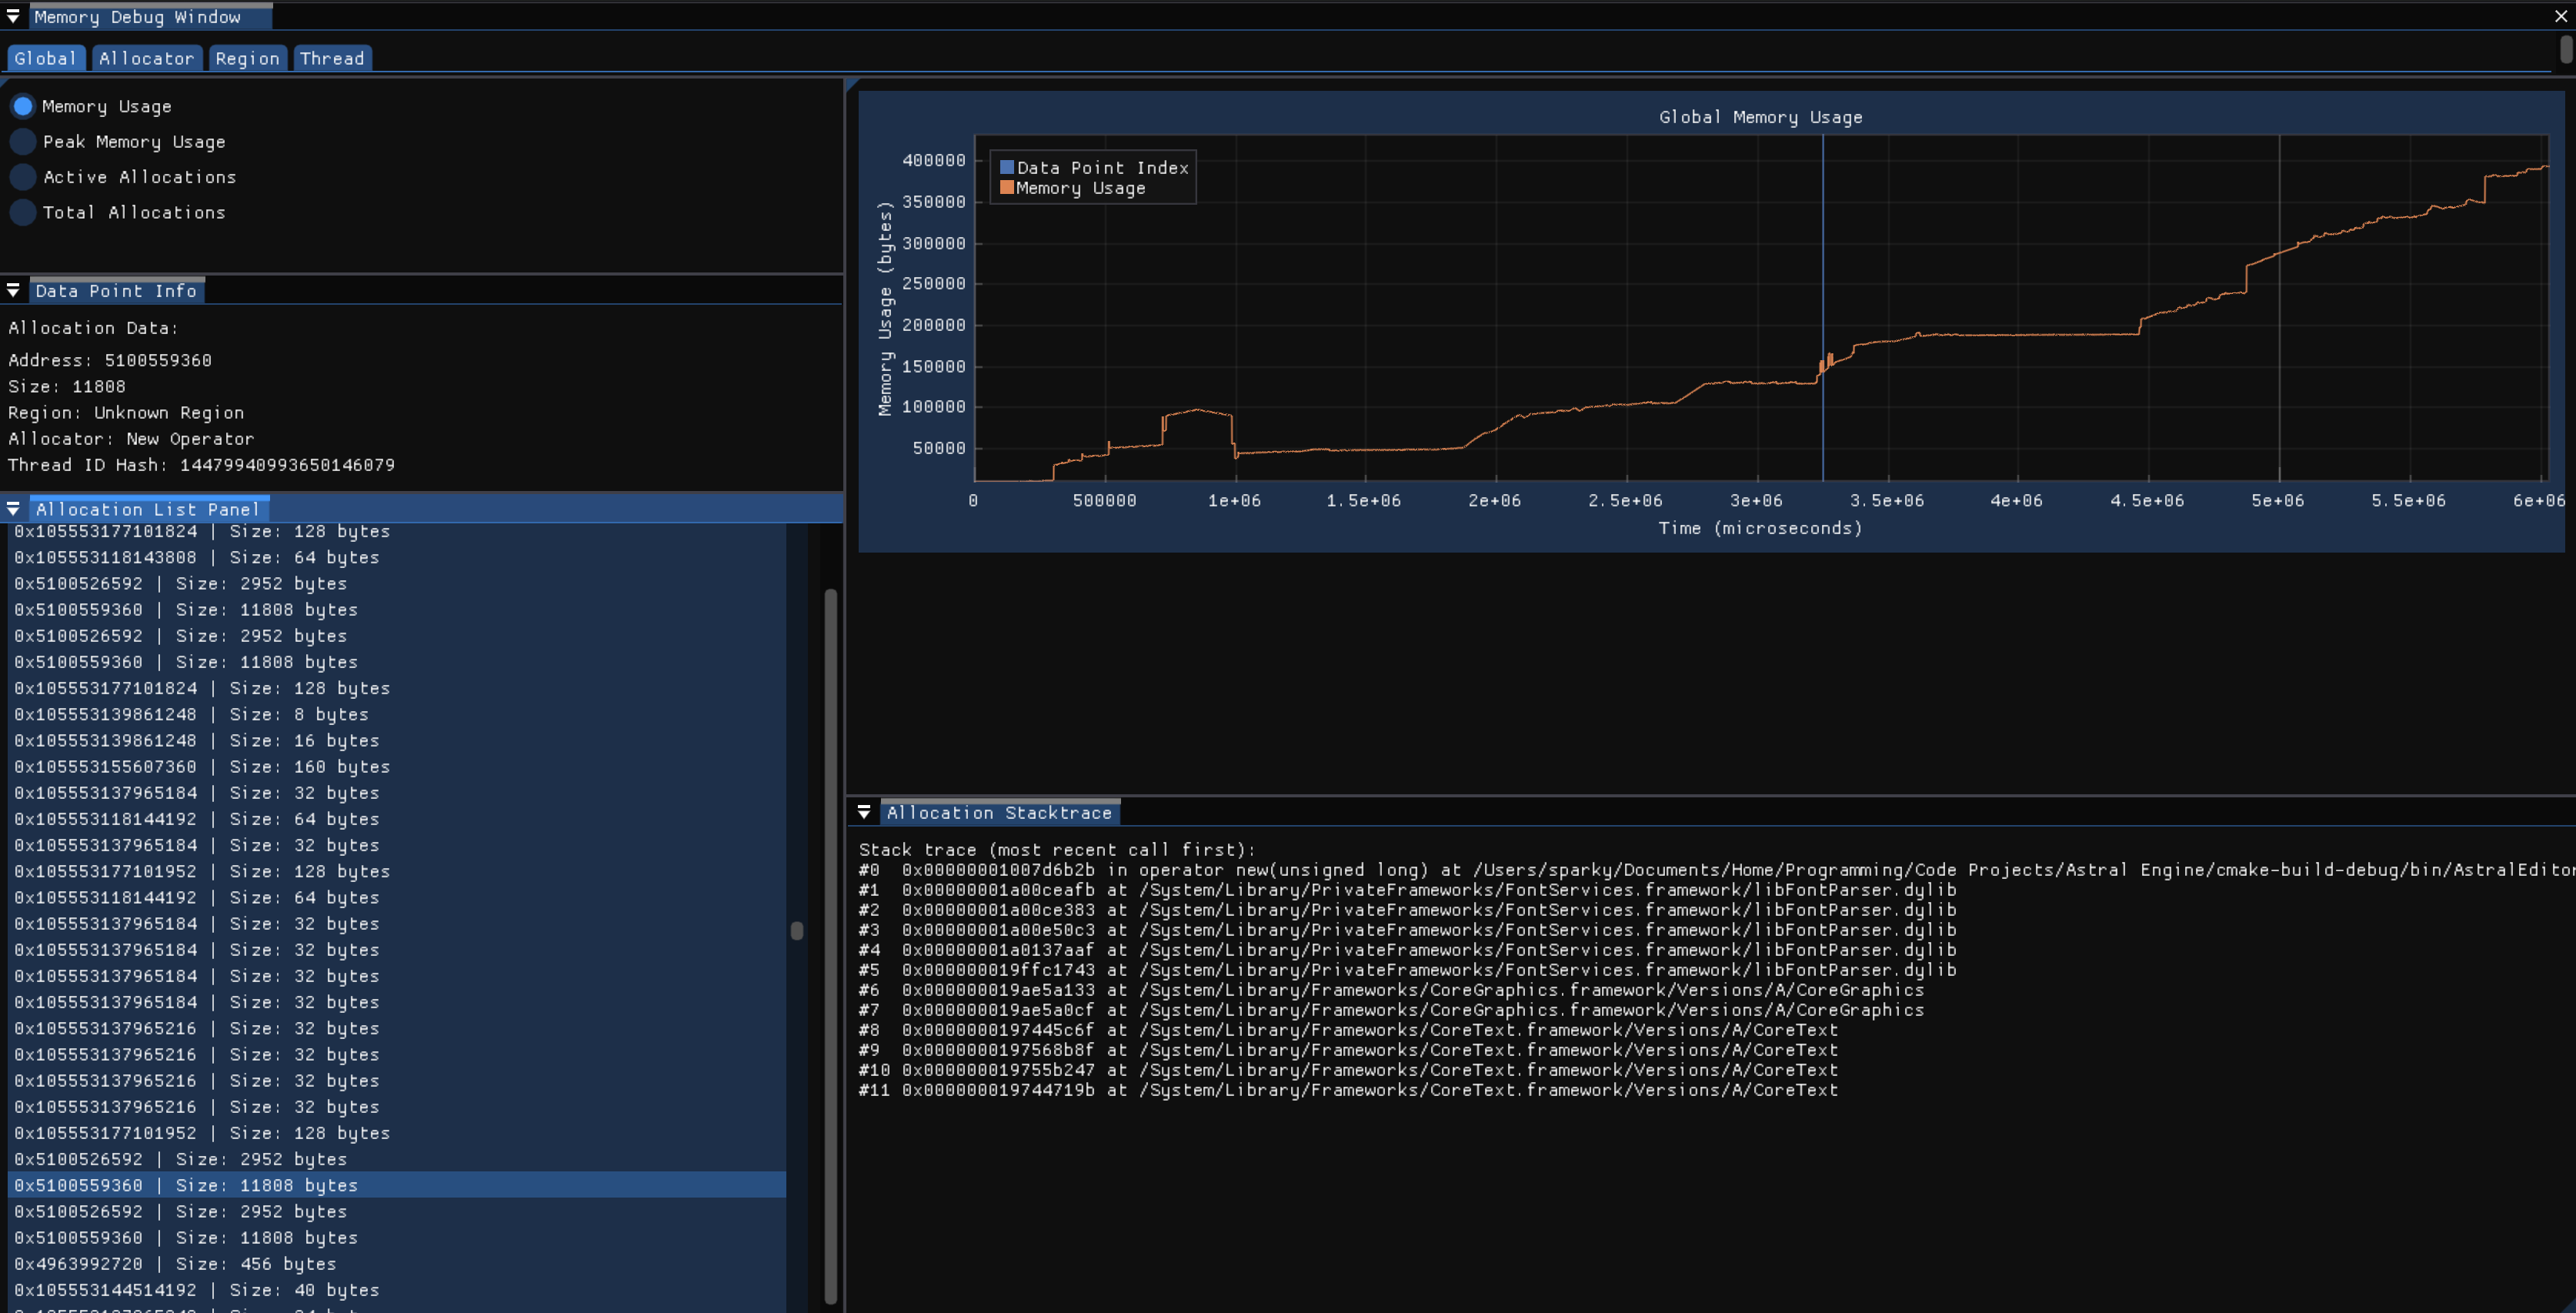Select the Memory Usage radio option
The width and height of the screenshot is (2576, 1313).
[22, 106]
